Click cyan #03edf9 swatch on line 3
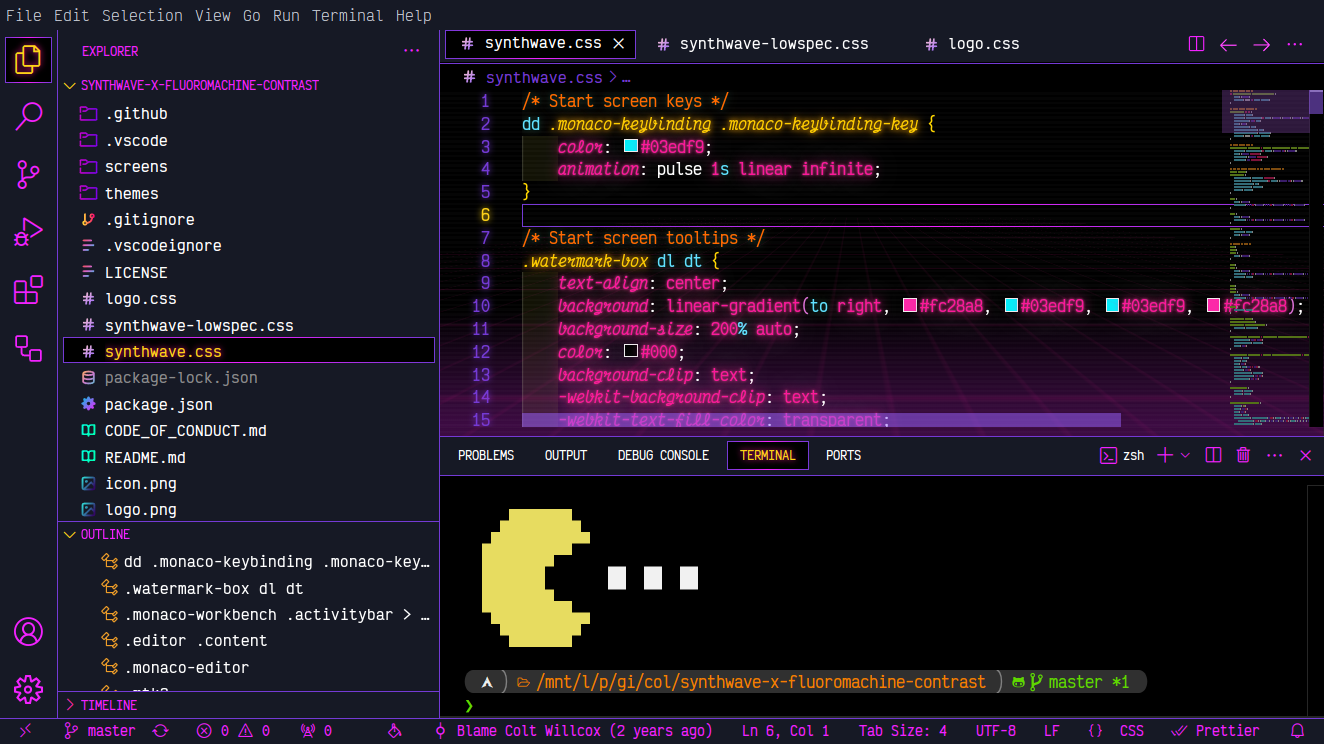The height and width of the screenshot is (744, 1324). pyautogui.click(x=631, y=146)
